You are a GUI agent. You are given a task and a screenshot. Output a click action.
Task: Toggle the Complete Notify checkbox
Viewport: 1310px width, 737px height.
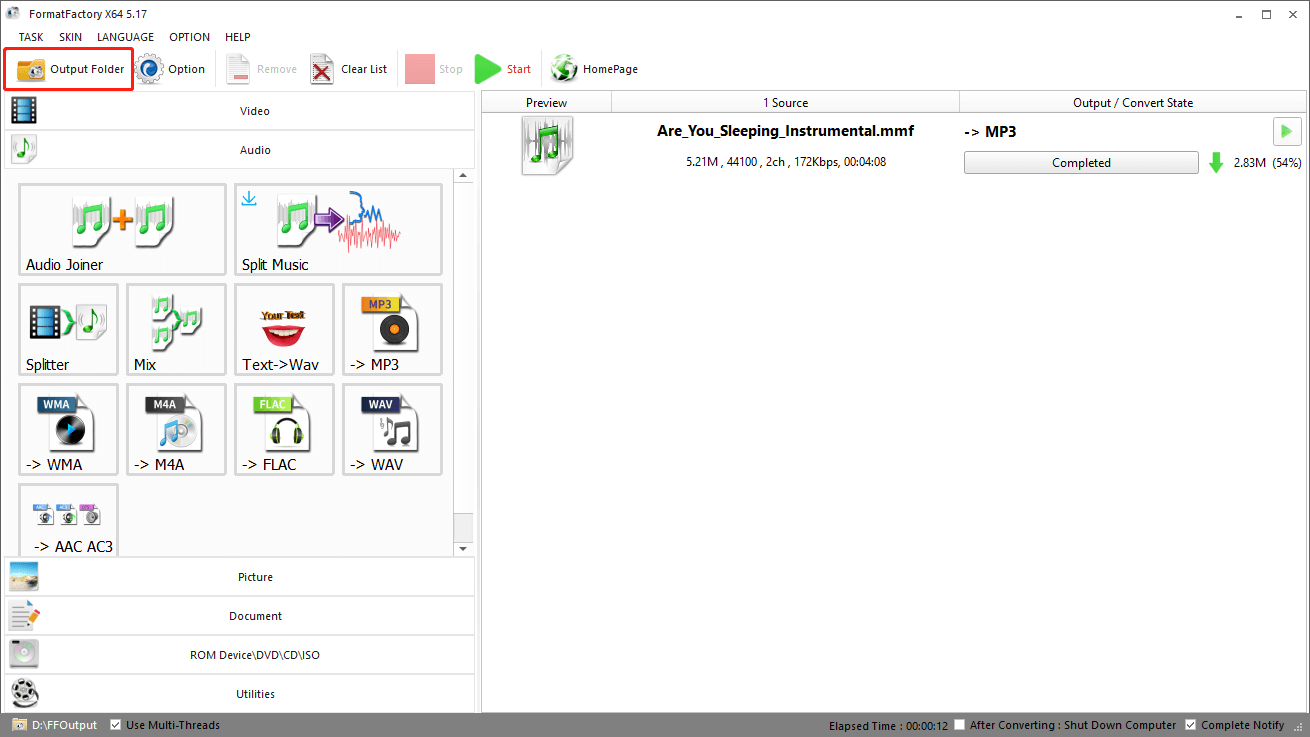click(x=1190, y=725)
